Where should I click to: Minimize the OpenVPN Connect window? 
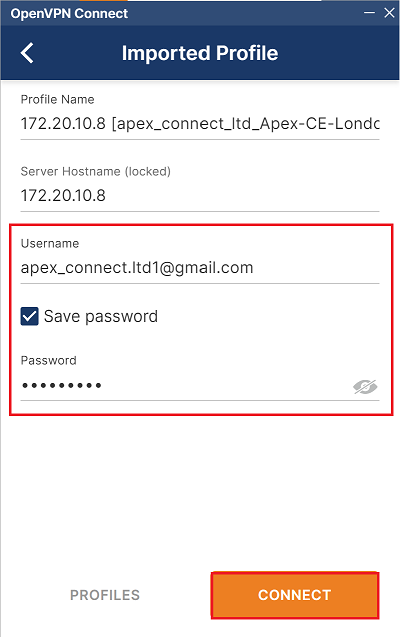[x=369, y=13]
